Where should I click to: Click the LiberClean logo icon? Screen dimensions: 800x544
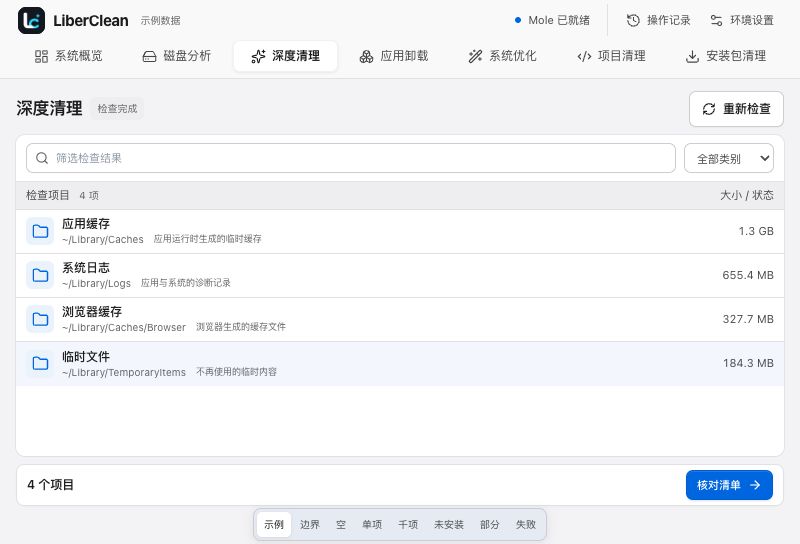(31, 20)
